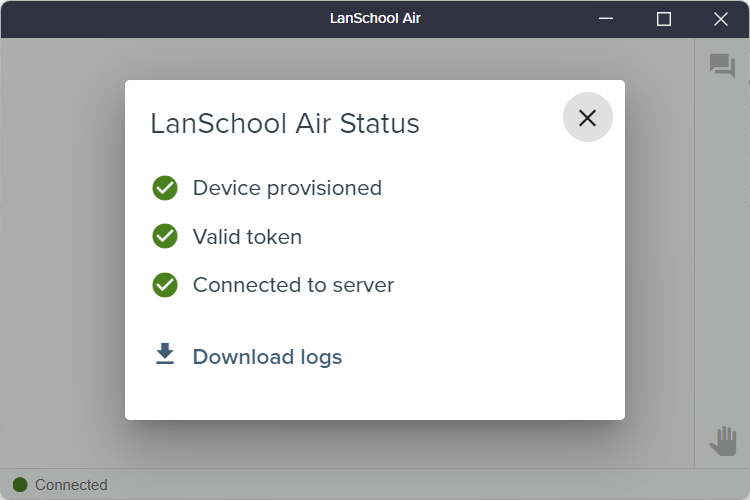Select the Valid token text
Screen dimensions: 750x500
click(x=247, y=237)
